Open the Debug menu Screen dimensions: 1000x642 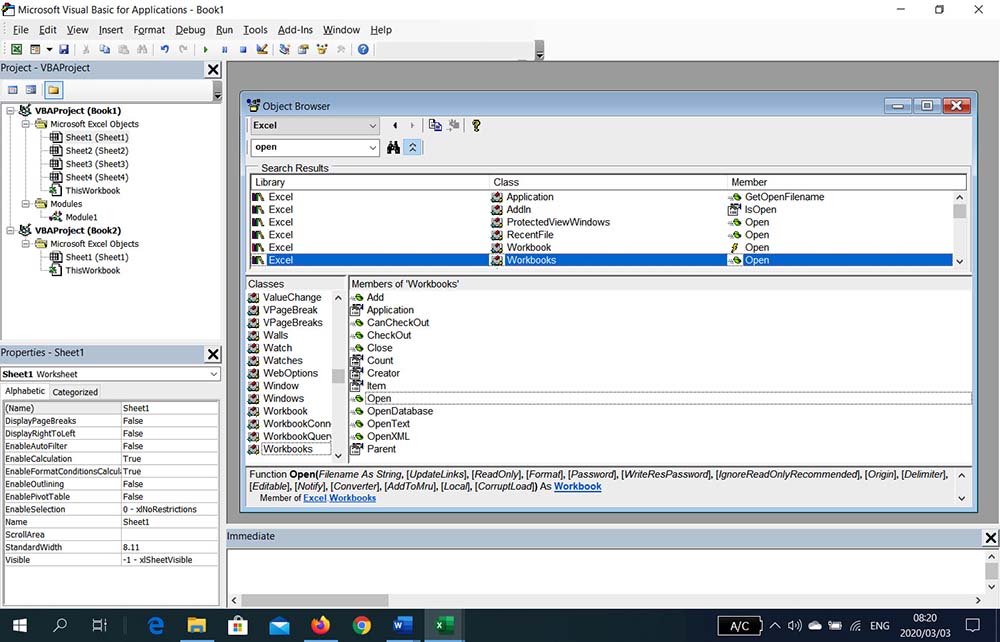pyautogui.click(x=190, y=30)
